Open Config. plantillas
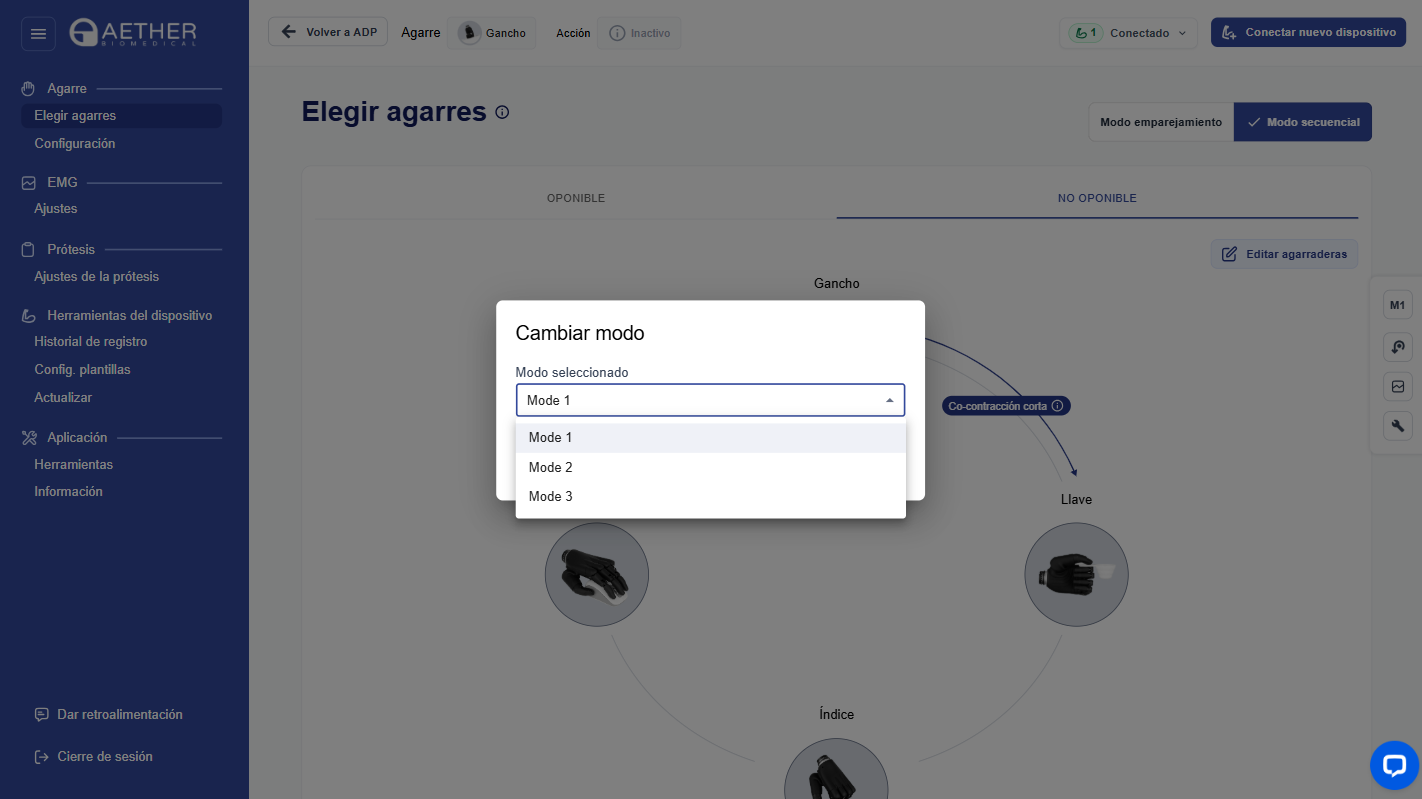Image resolution: width=1422 pixels, height=799 pixels. [x=83, y=370]
